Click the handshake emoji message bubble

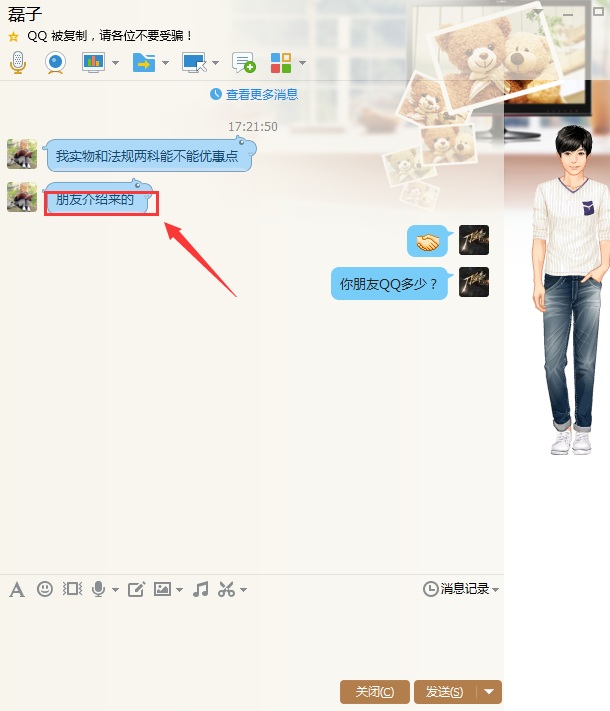[x=428, y=241]
